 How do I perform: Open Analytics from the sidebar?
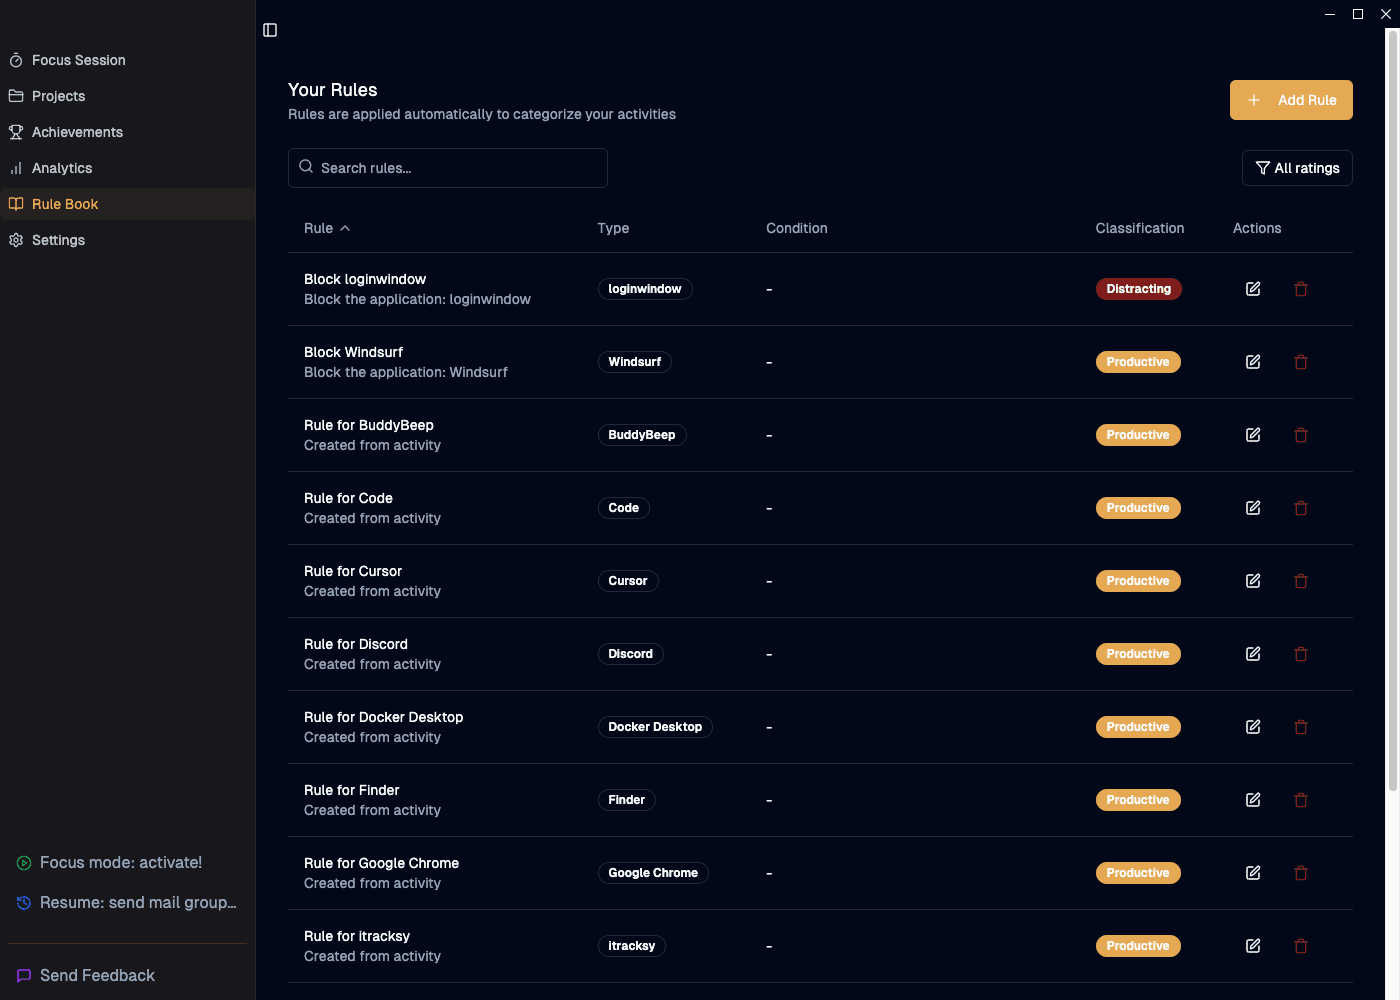click(62, 168)
